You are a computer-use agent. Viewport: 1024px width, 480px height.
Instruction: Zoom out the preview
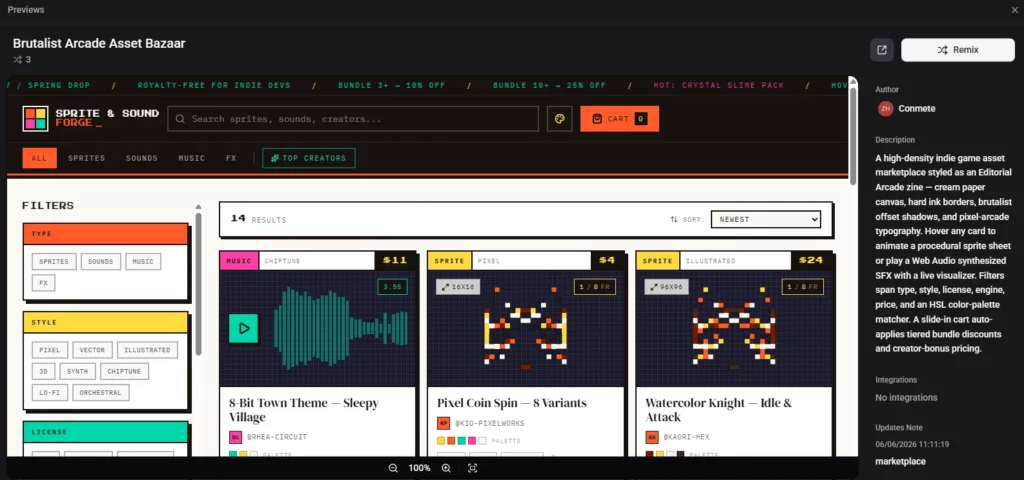pyautogui.click(x=393, y=468)
